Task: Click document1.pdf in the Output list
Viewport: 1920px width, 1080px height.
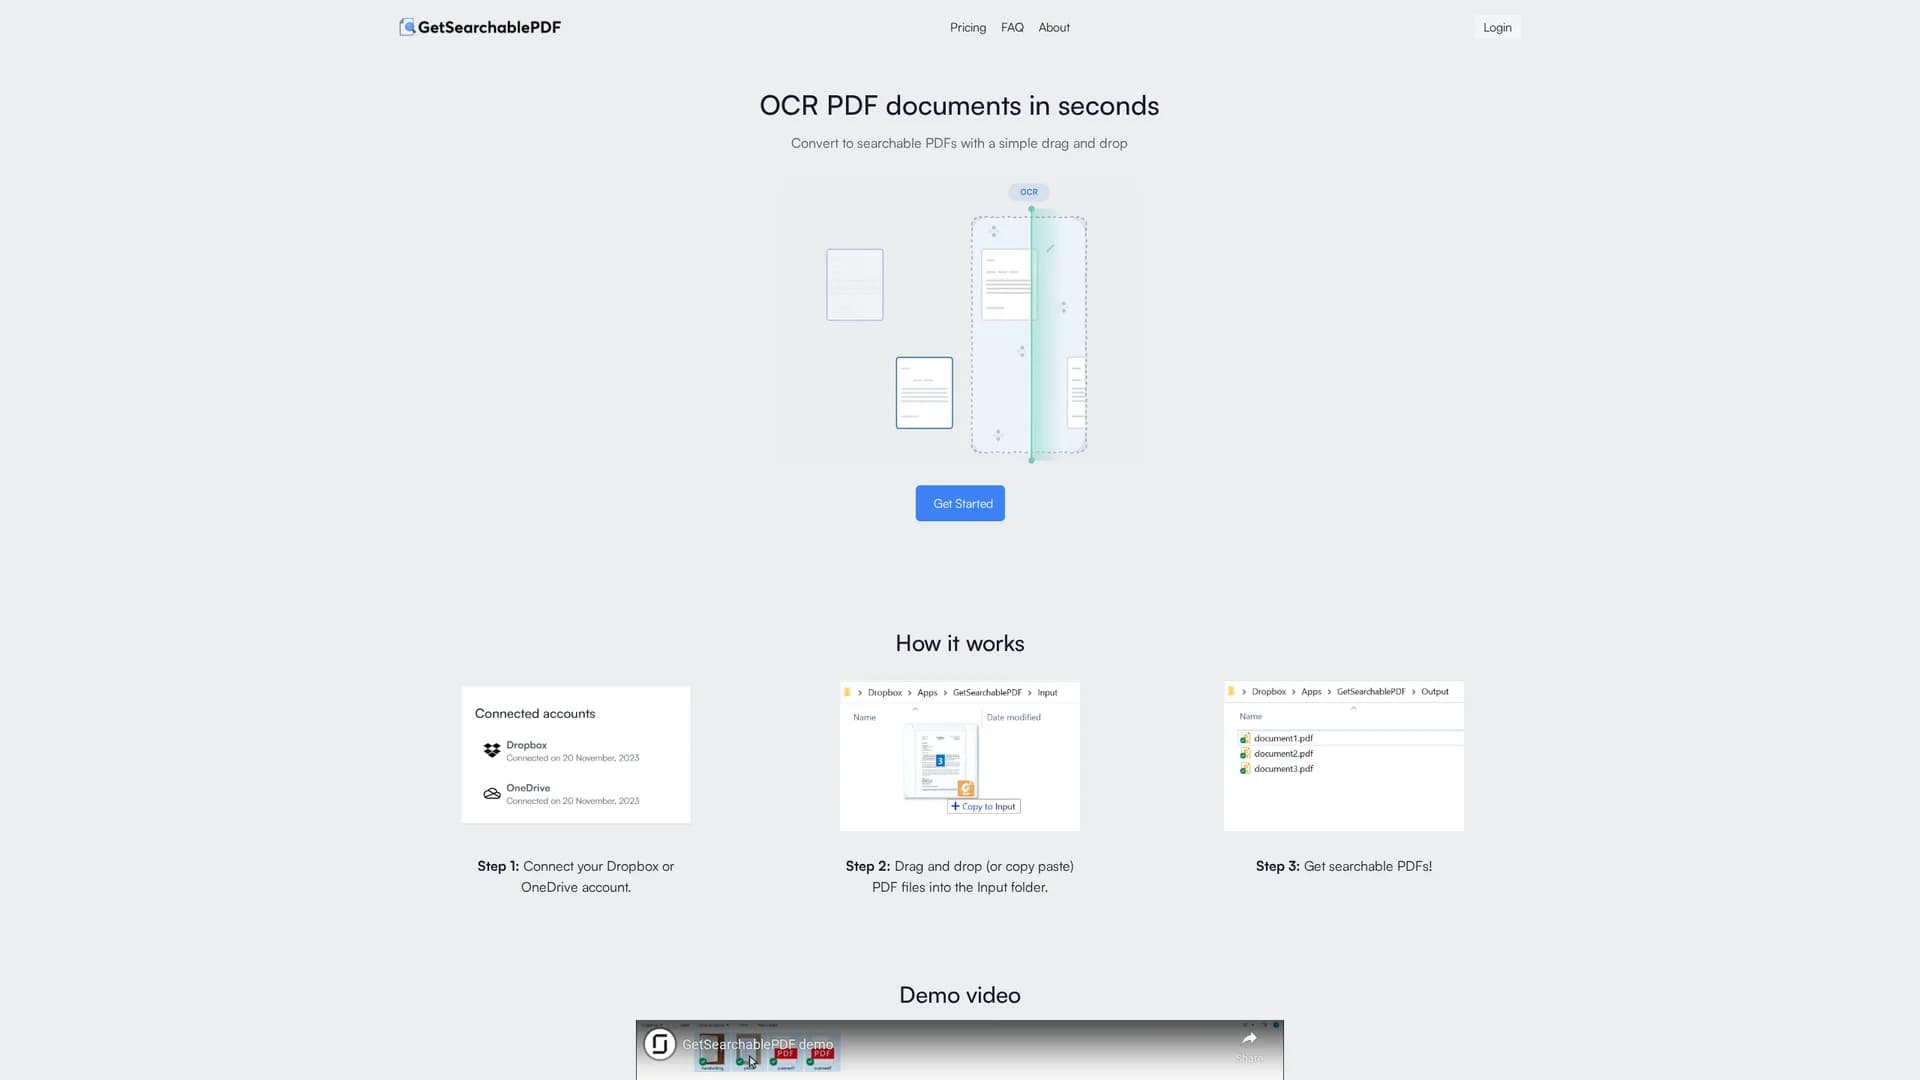Action: [x=1283, y=738]
